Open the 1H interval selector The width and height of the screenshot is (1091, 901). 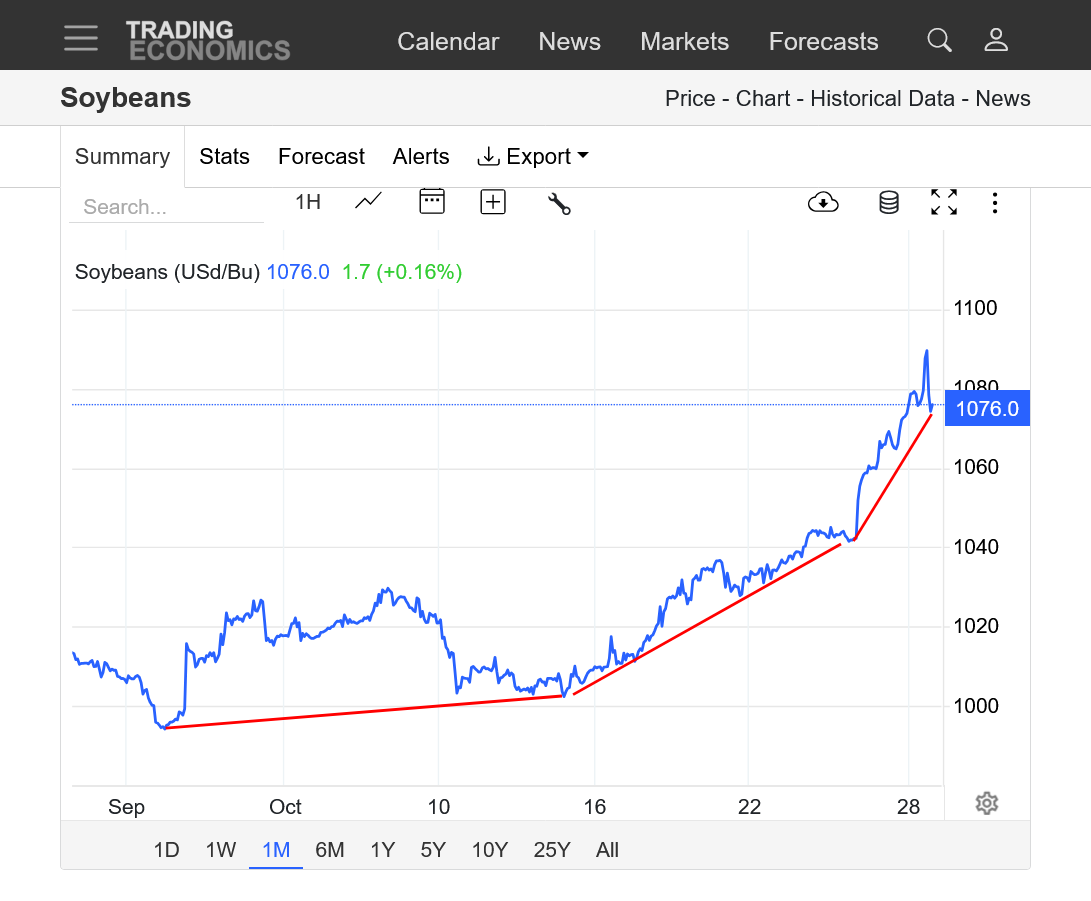[x=308, y=202]
